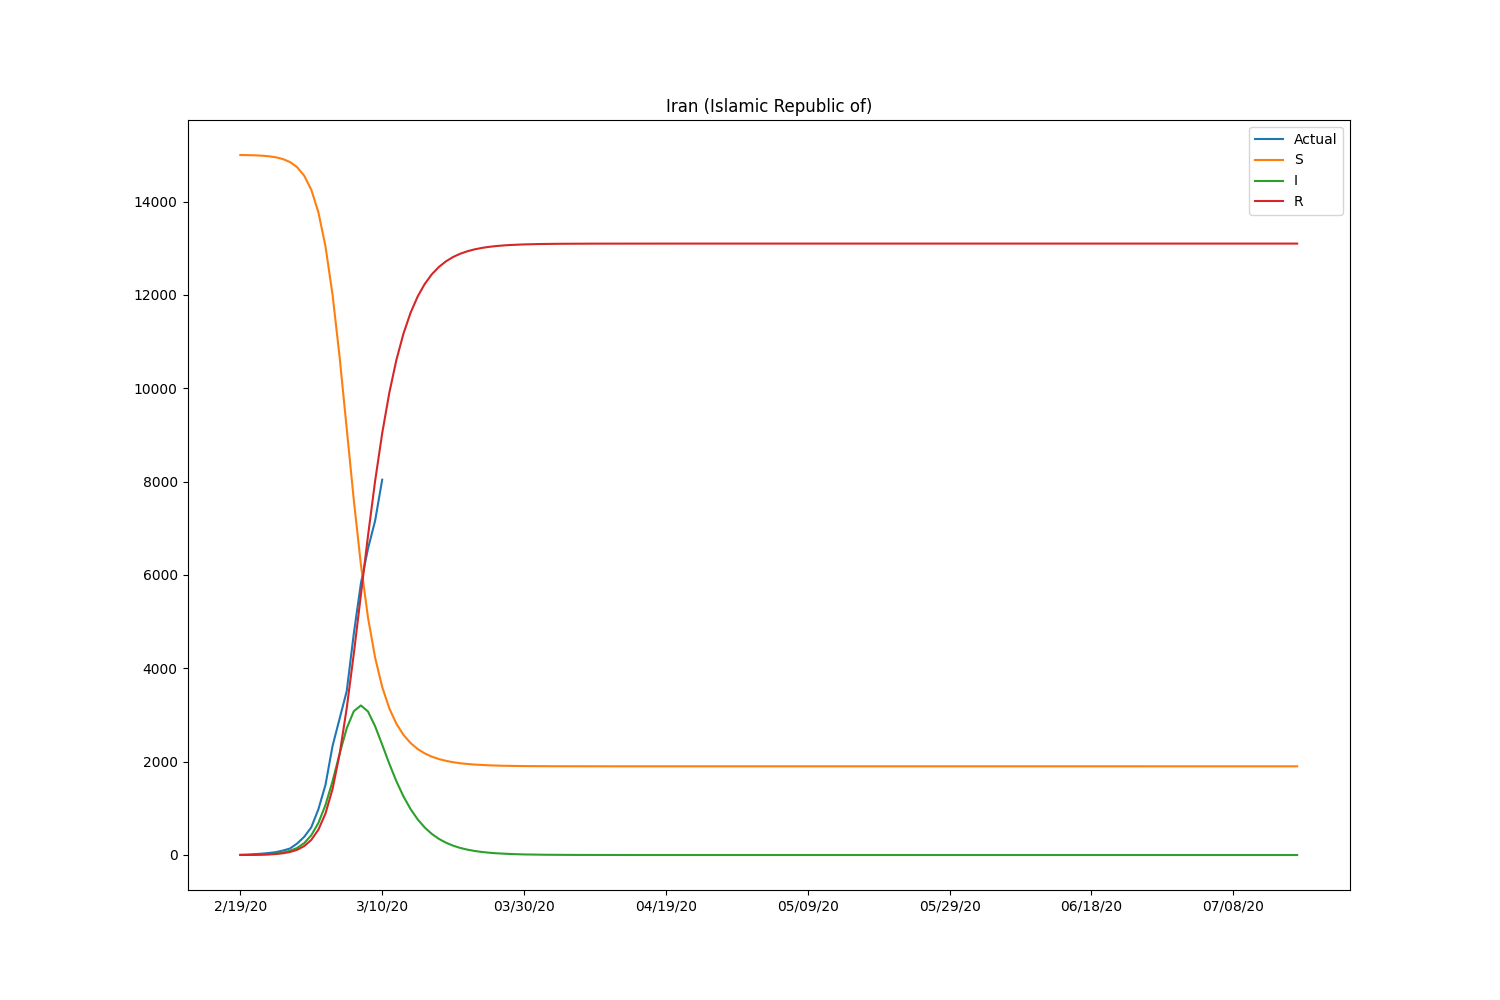Click the blue Actual legend line
This screenshot has height=1000, width=1500.
pos(1270,139)
